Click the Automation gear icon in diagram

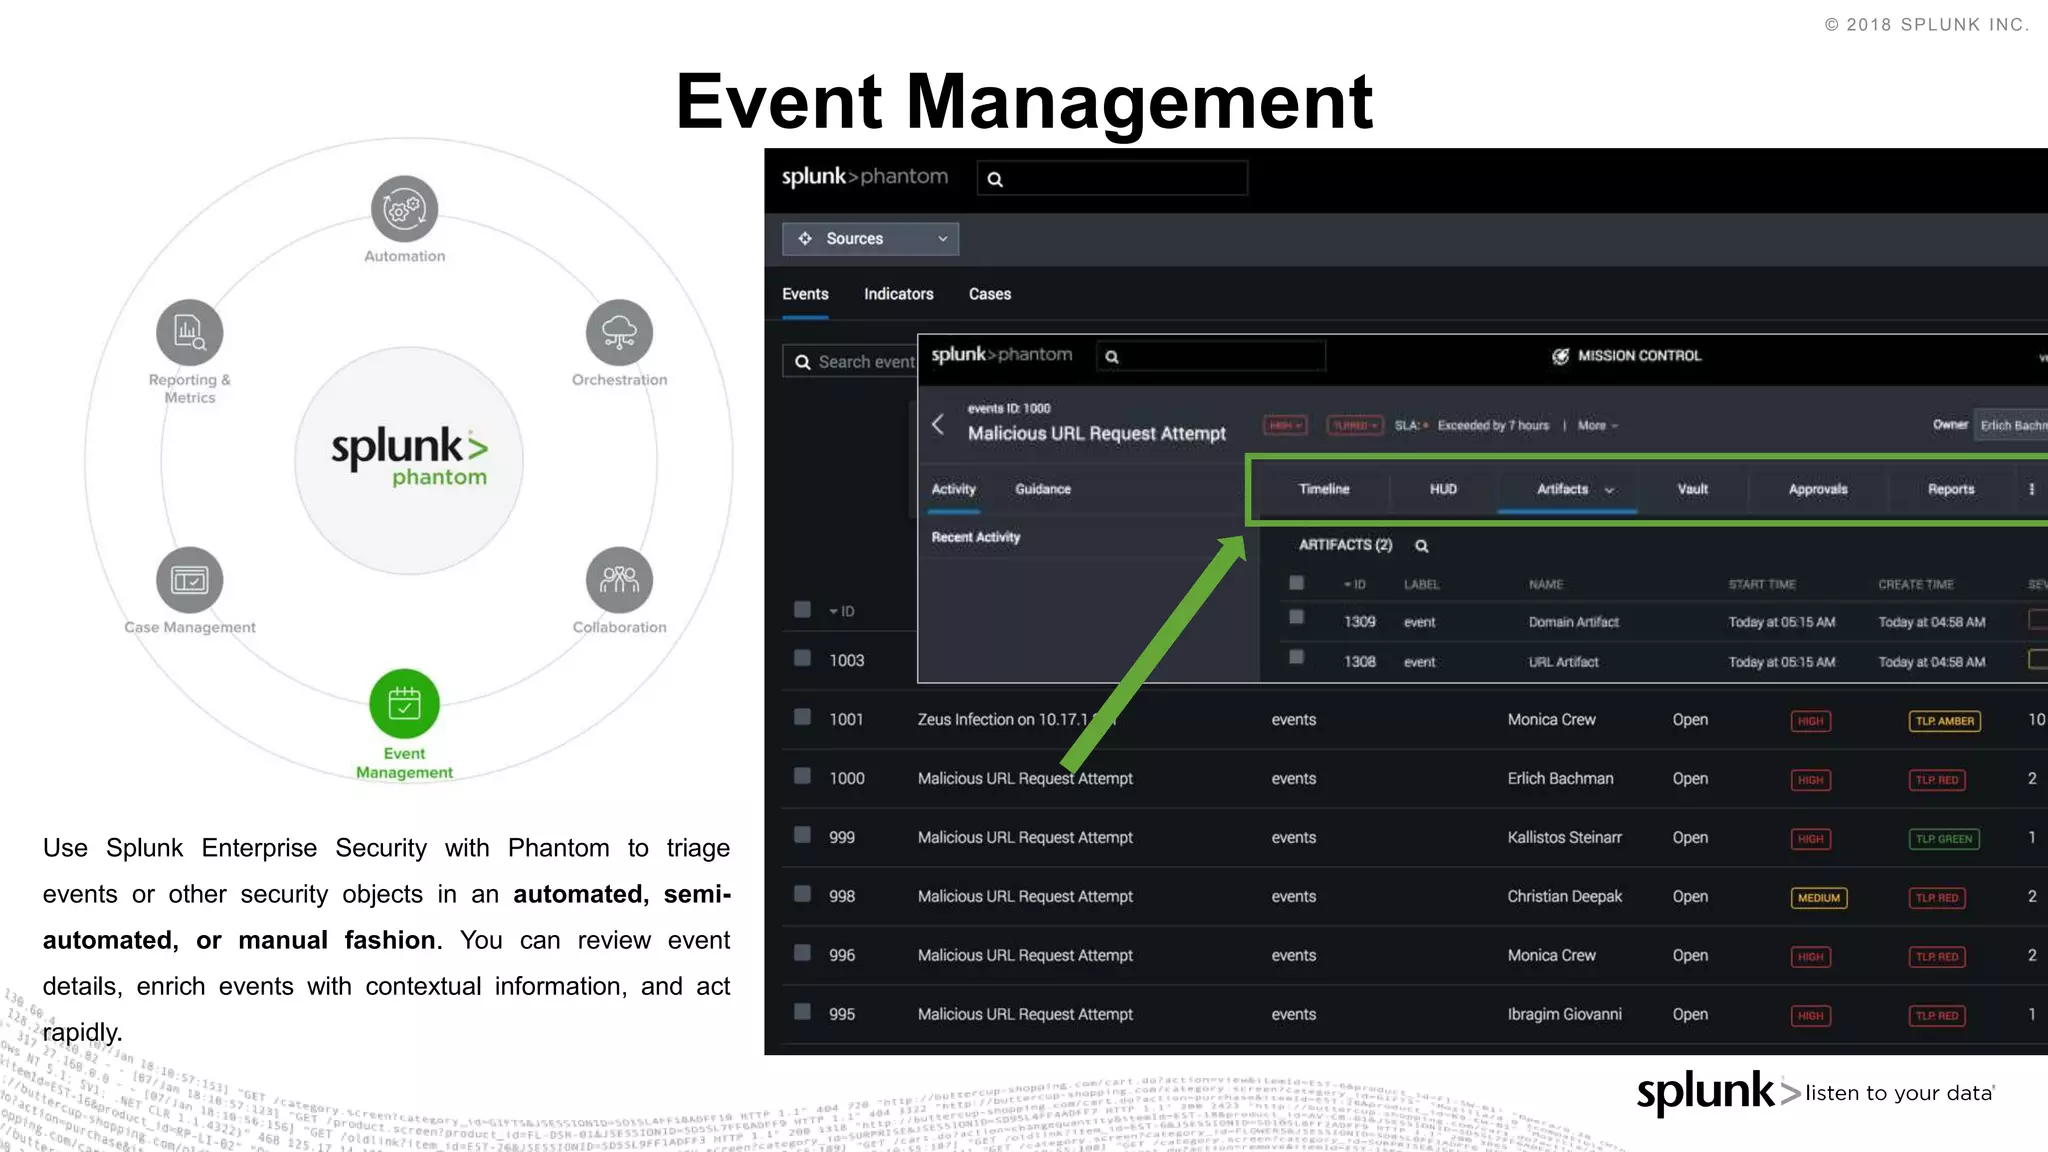404,209
